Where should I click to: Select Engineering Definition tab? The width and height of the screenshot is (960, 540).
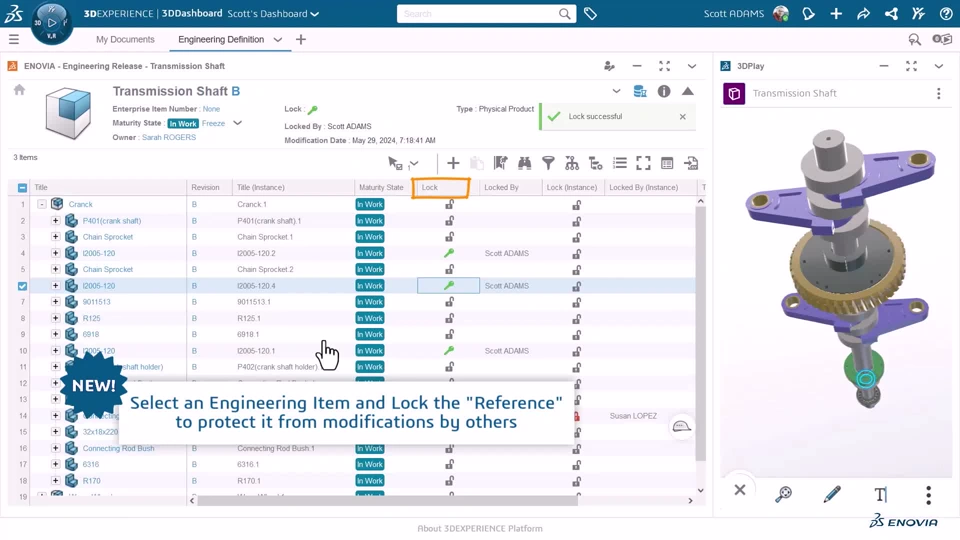pos(221,39)
